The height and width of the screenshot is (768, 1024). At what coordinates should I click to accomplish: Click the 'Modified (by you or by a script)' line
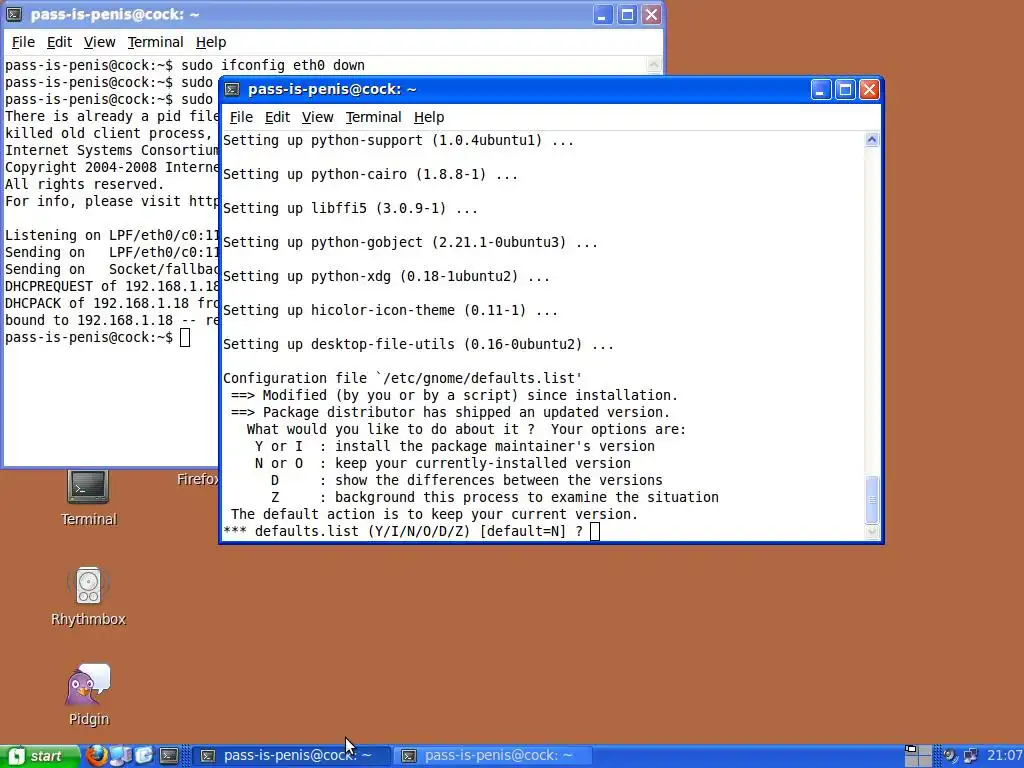(454, 395)
